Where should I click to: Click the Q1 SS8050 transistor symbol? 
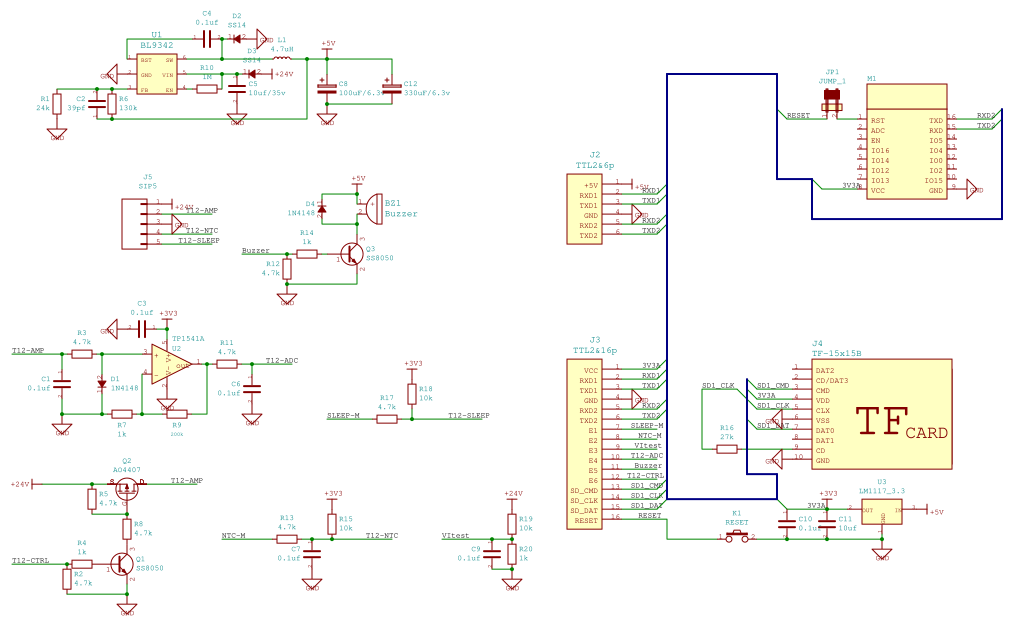point(124,565)
